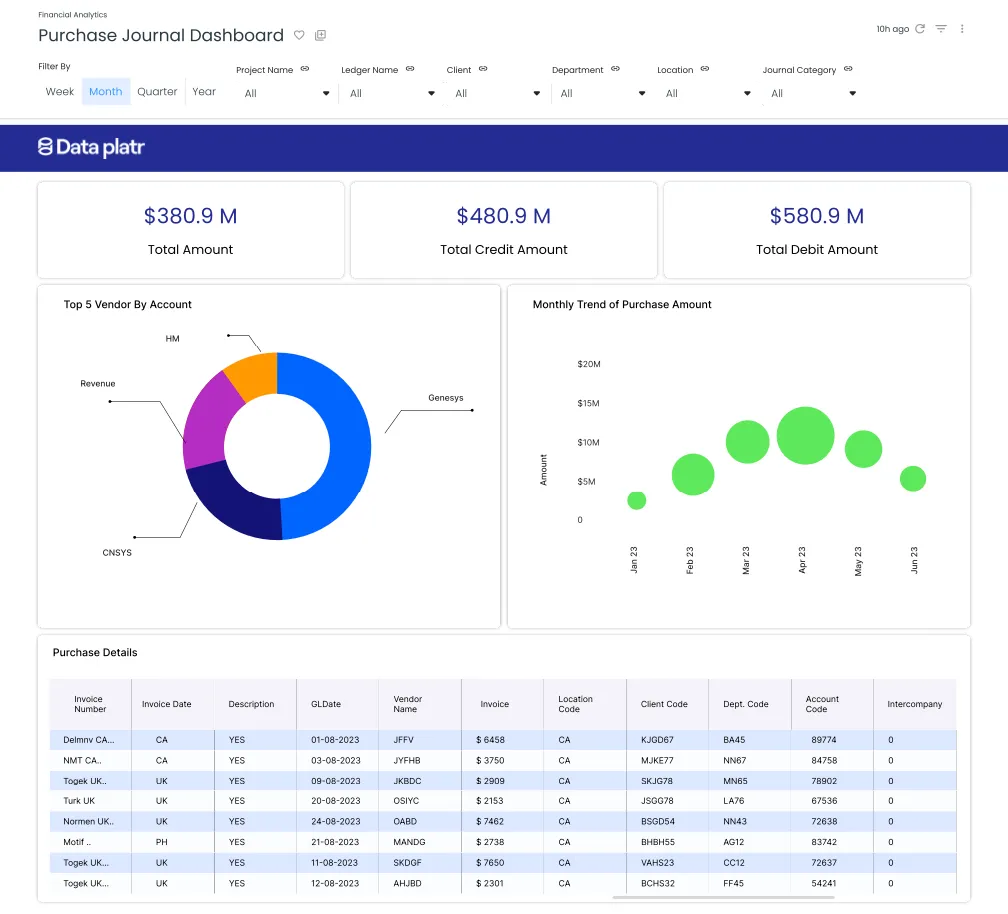Select the Quarter time filter
This screenshot has height=914, width=1008.
pos(157,91)
